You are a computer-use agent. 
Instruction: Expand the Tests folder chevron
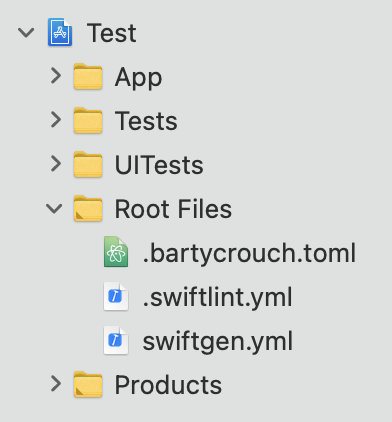56,119
